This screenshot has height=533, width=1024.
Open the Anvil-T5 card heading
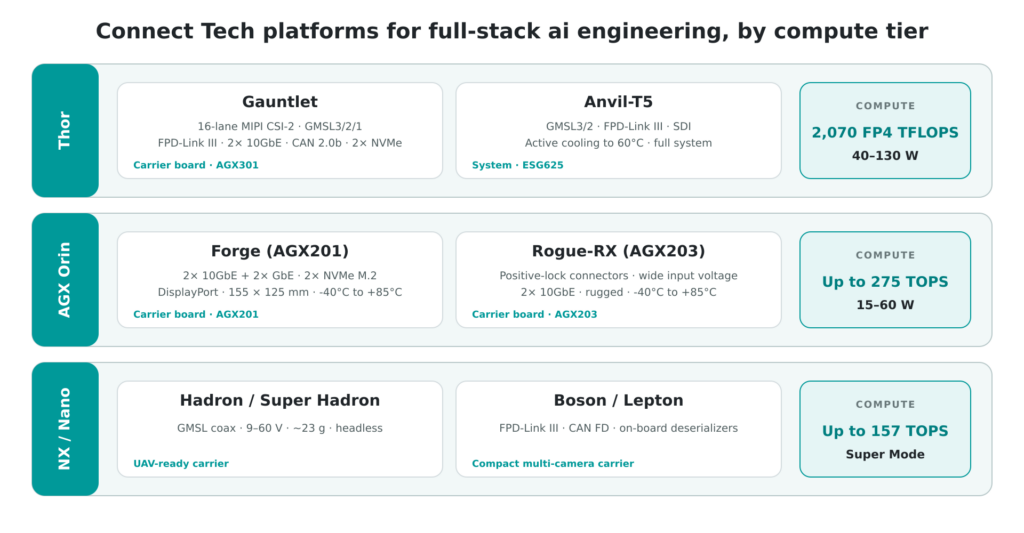618,102
